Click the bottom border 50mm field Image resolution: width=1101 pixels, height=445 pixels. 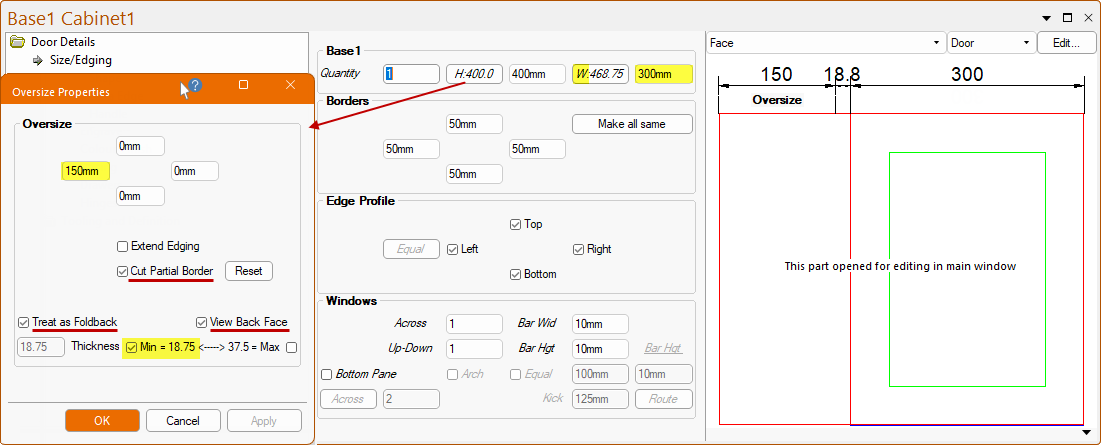475,173
